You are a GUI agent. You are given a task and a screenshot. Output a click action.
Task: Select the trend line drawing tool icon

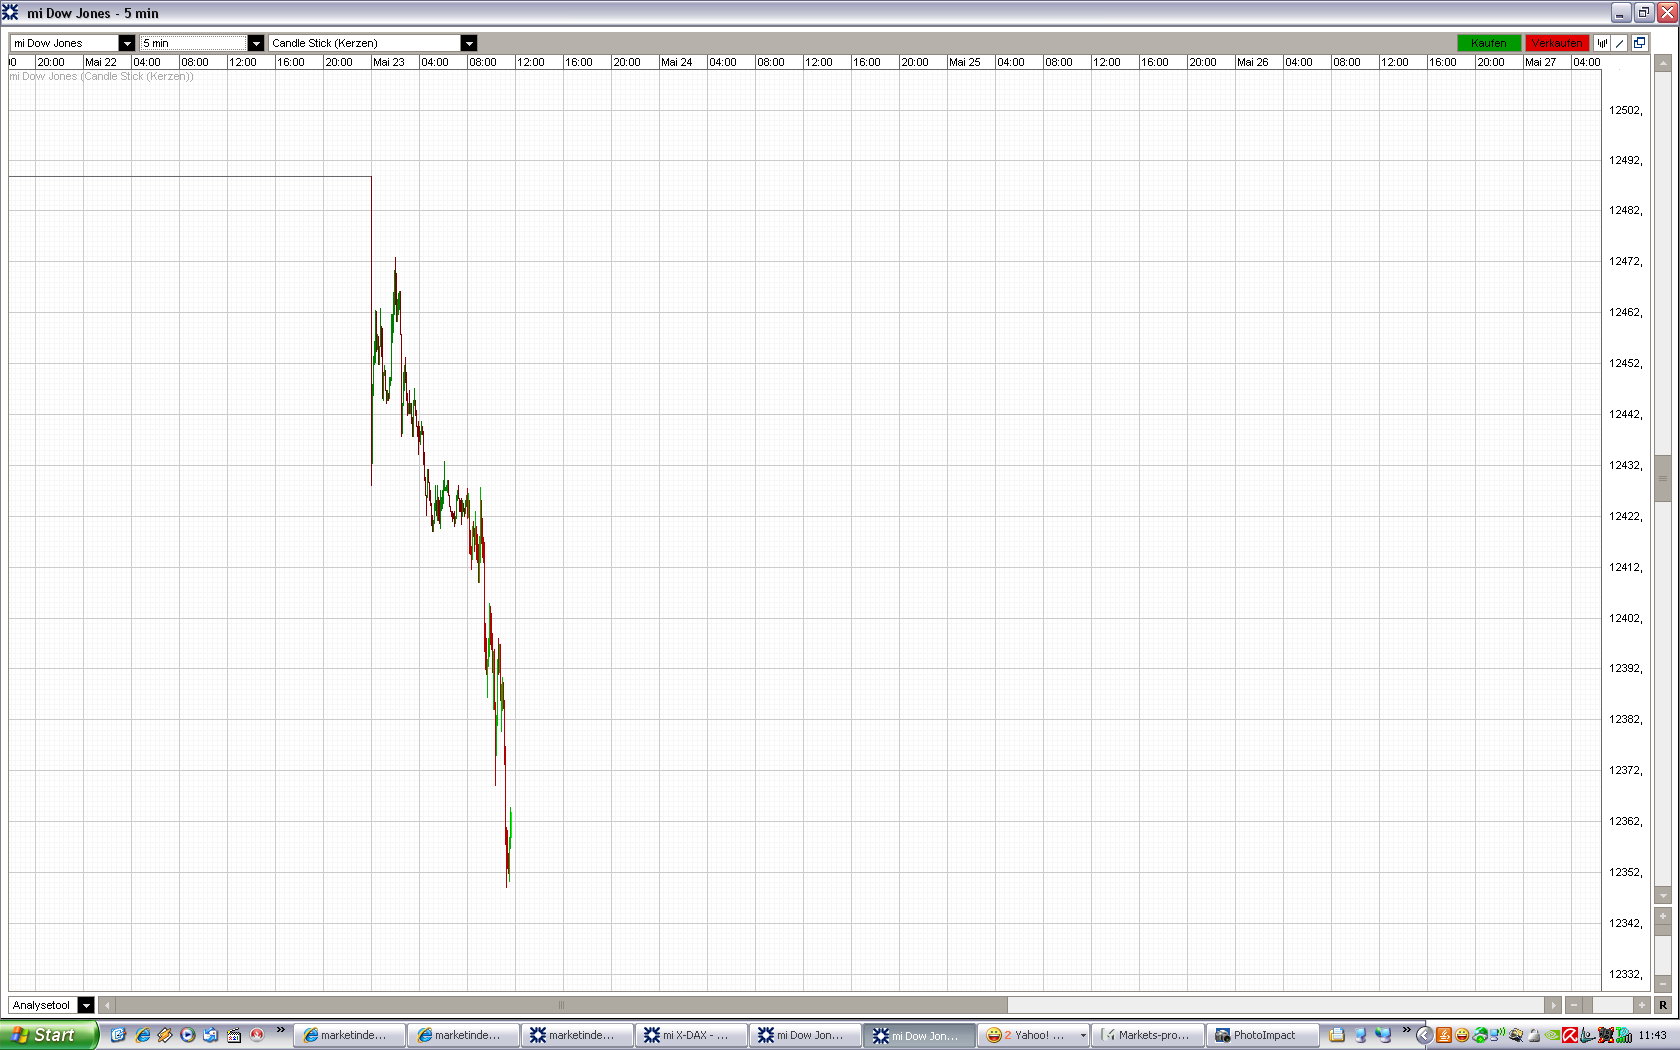click(1620, 43)
